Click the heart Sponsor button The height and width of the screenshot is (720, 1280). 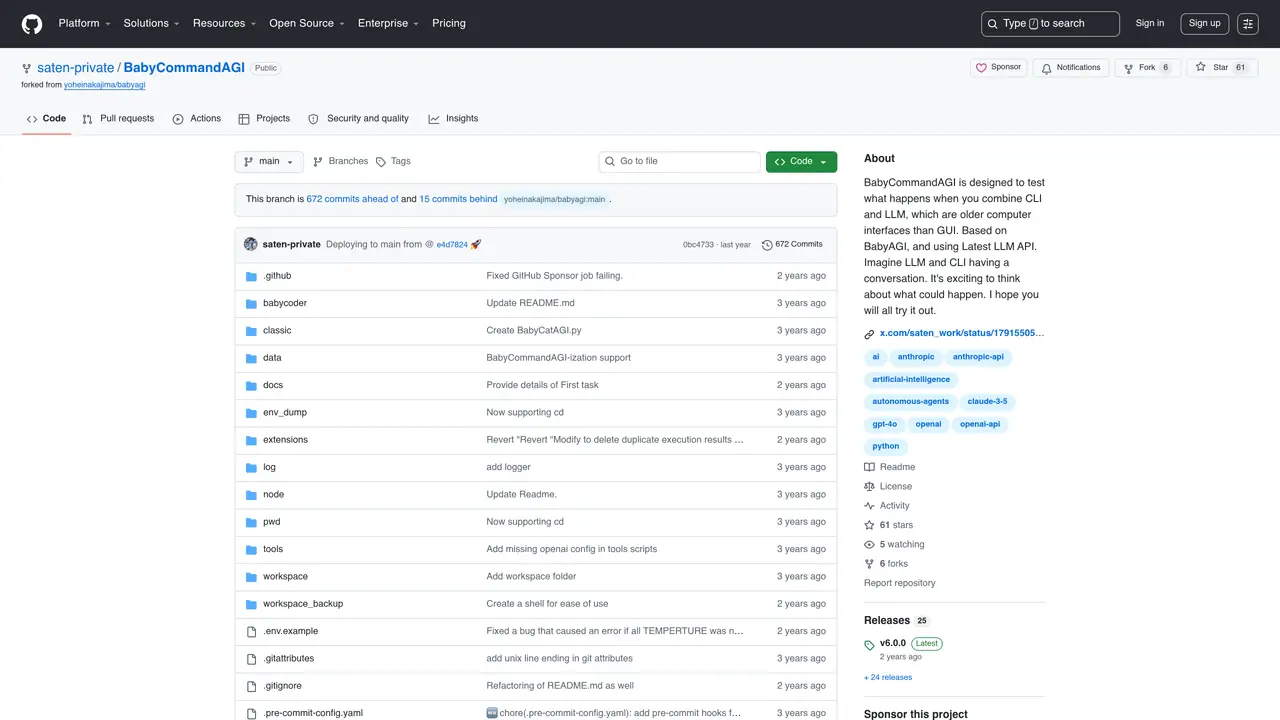click(998, 68)
